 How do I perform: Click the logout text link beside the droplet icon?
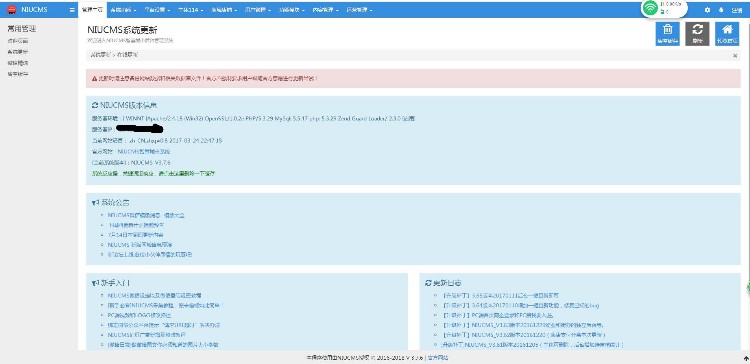point(737,10)
